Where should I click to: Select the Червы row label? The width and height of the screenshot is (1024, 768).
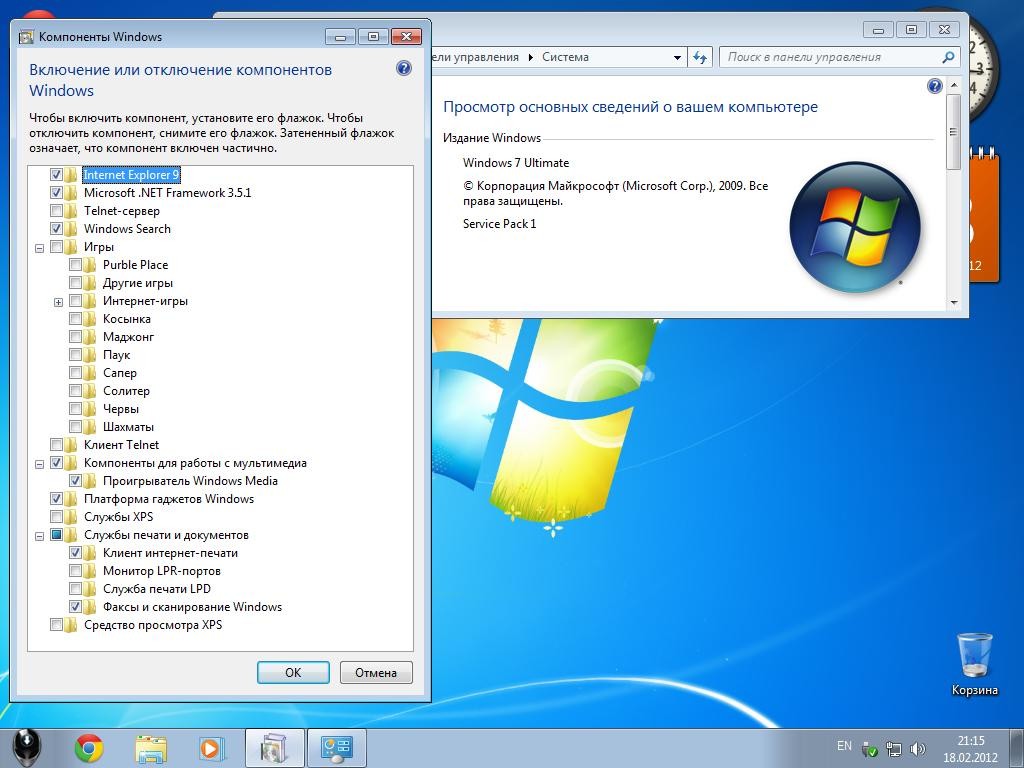pos(121,409)
